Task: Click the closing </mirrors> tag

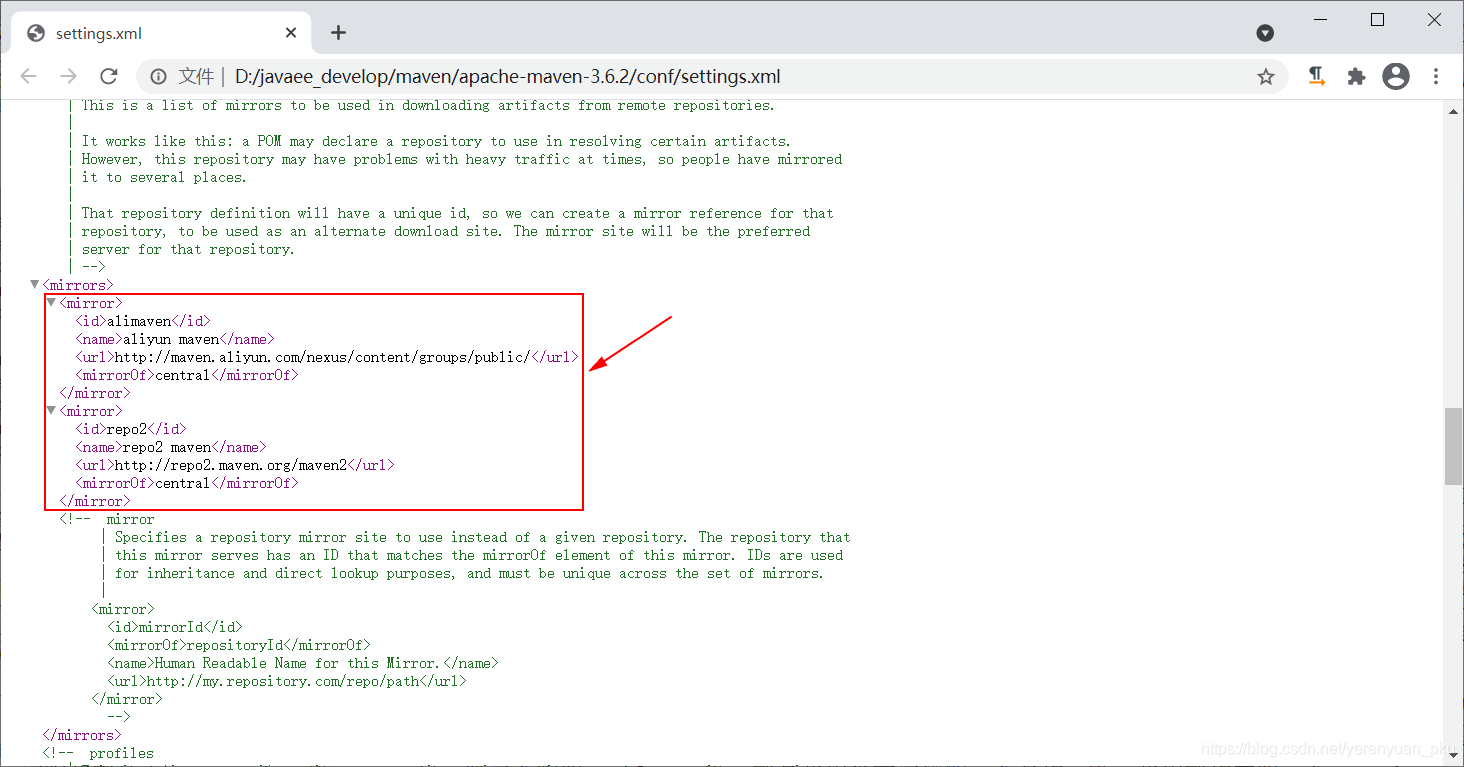Action: 82,735
